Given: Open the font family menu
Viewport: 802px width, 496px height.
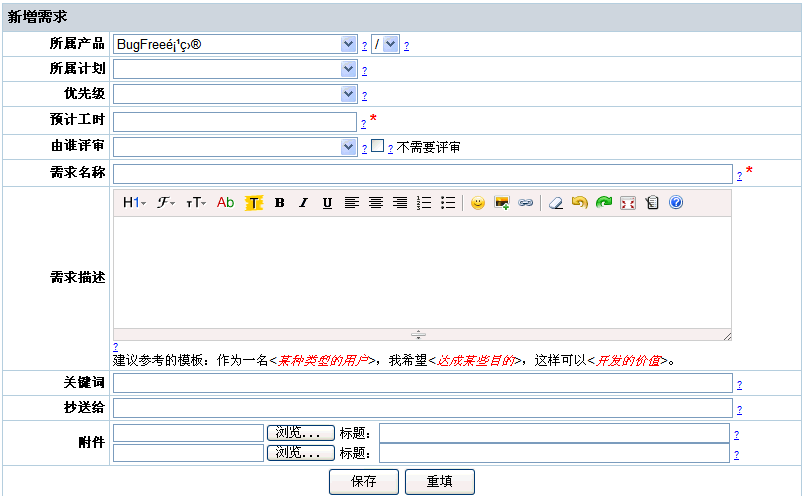Looking at the screenshot, I should (x=166, y=202).
